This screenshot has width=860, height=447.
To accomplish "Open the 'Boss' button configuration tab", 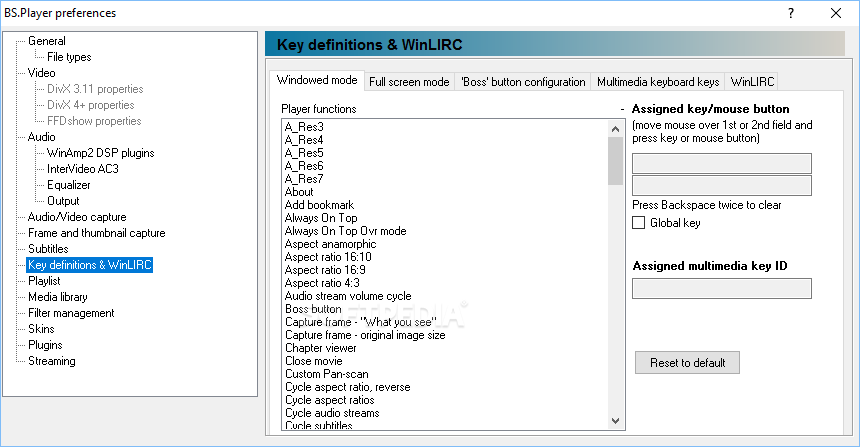I will click(x=523, y=82).
